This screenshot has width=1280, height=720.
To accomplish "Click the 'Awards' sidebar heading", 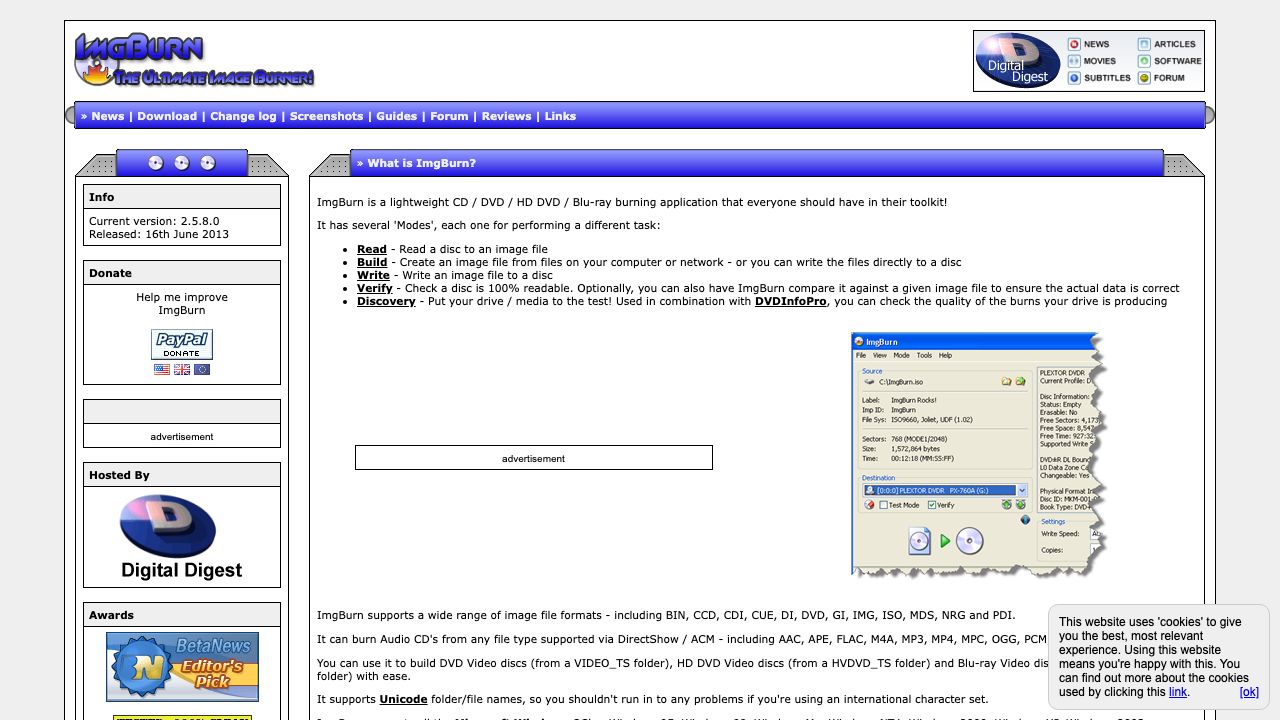I will click(x=111, y=615).
